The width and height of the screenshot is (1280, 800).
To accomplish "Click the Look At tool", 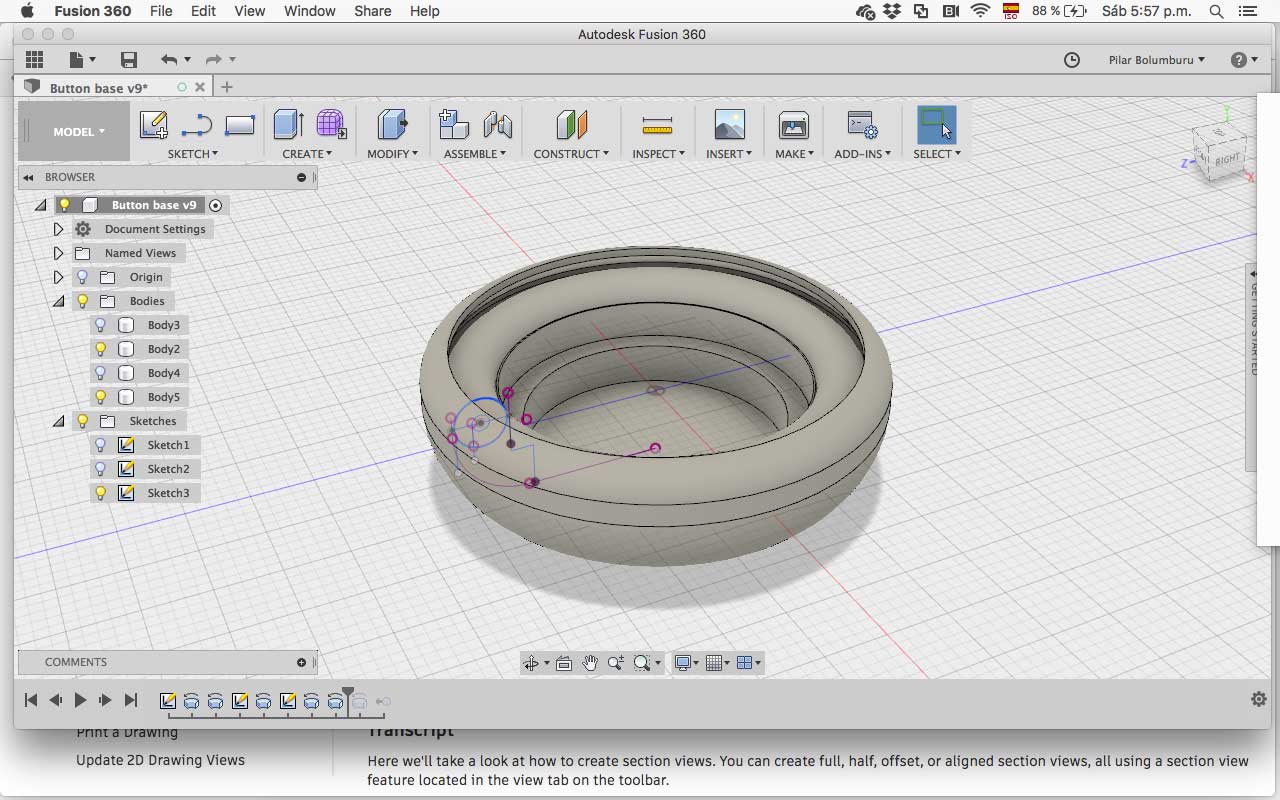I will point(564,663).
